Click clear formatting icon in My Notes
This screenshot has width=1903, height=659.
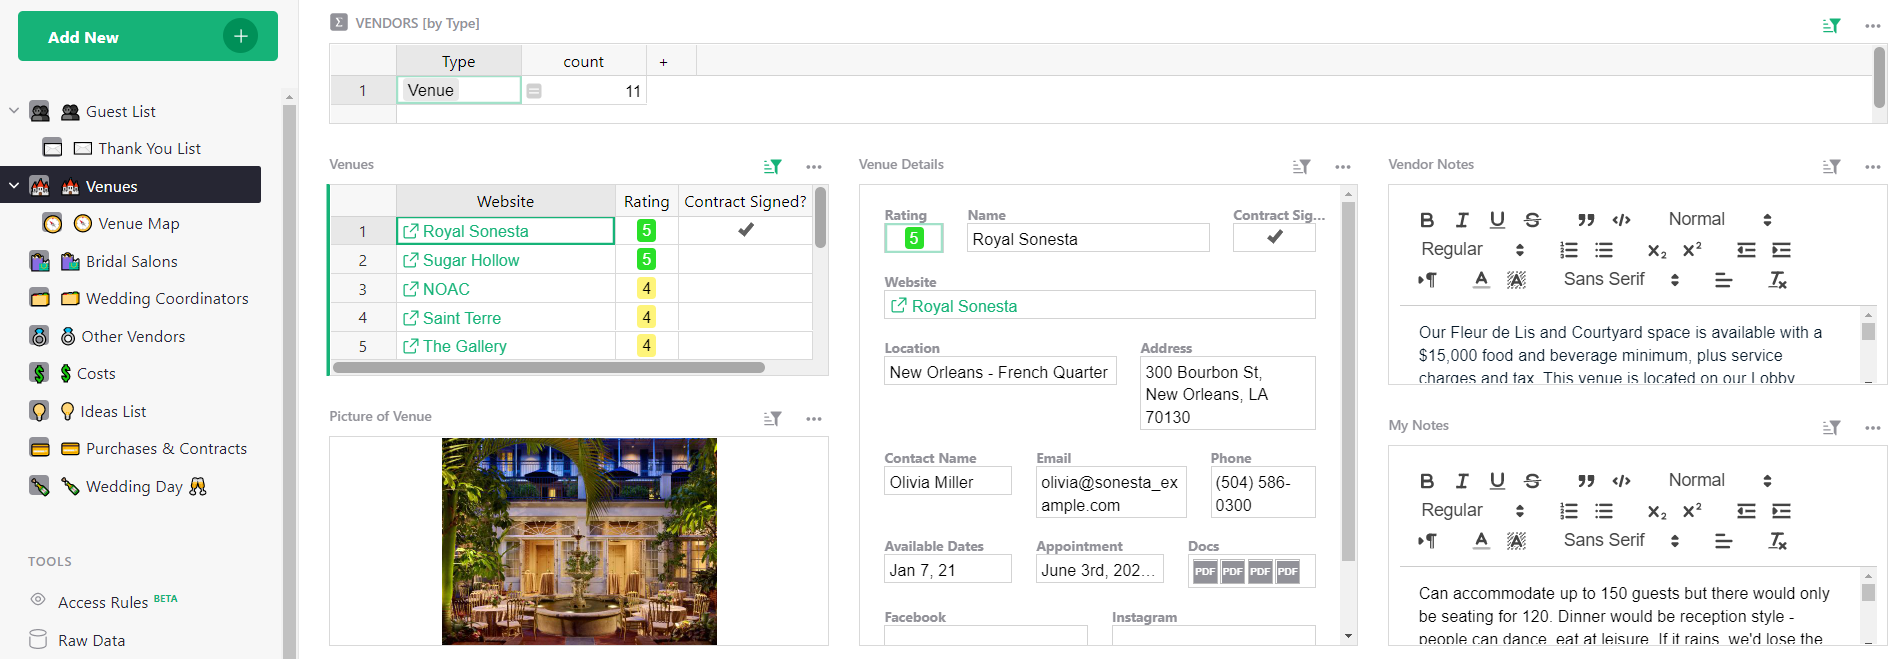point(1777,541)
